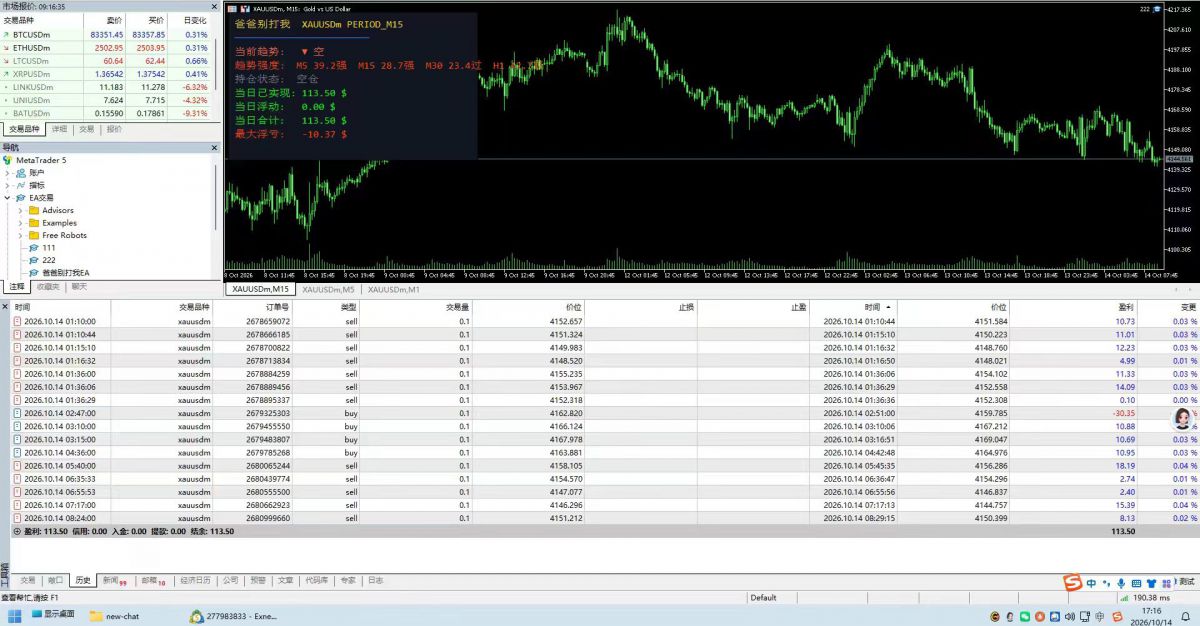Click the 显示桌面 show desktop taskbar button
This screenshot has width=1200, height=626.
click(52, 615)
